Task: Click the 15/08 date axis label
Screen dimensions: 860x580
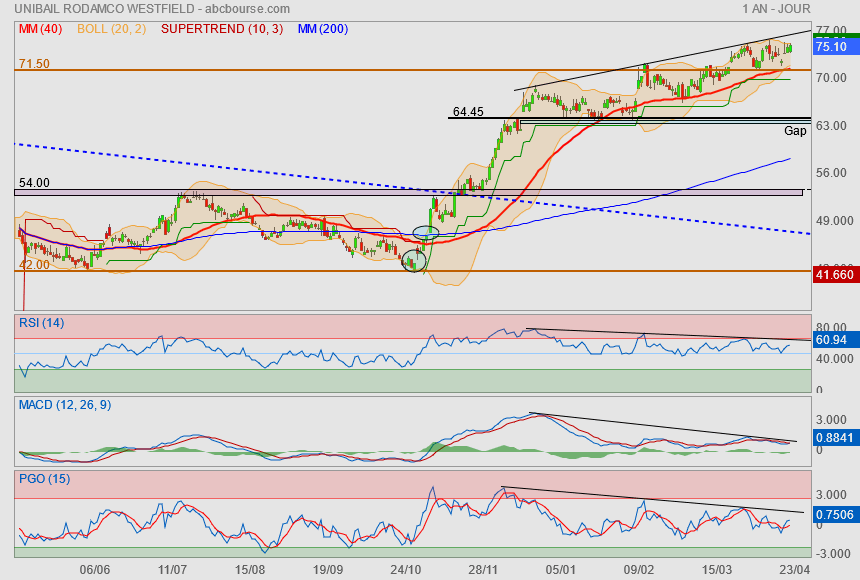Action: [250, 570]
